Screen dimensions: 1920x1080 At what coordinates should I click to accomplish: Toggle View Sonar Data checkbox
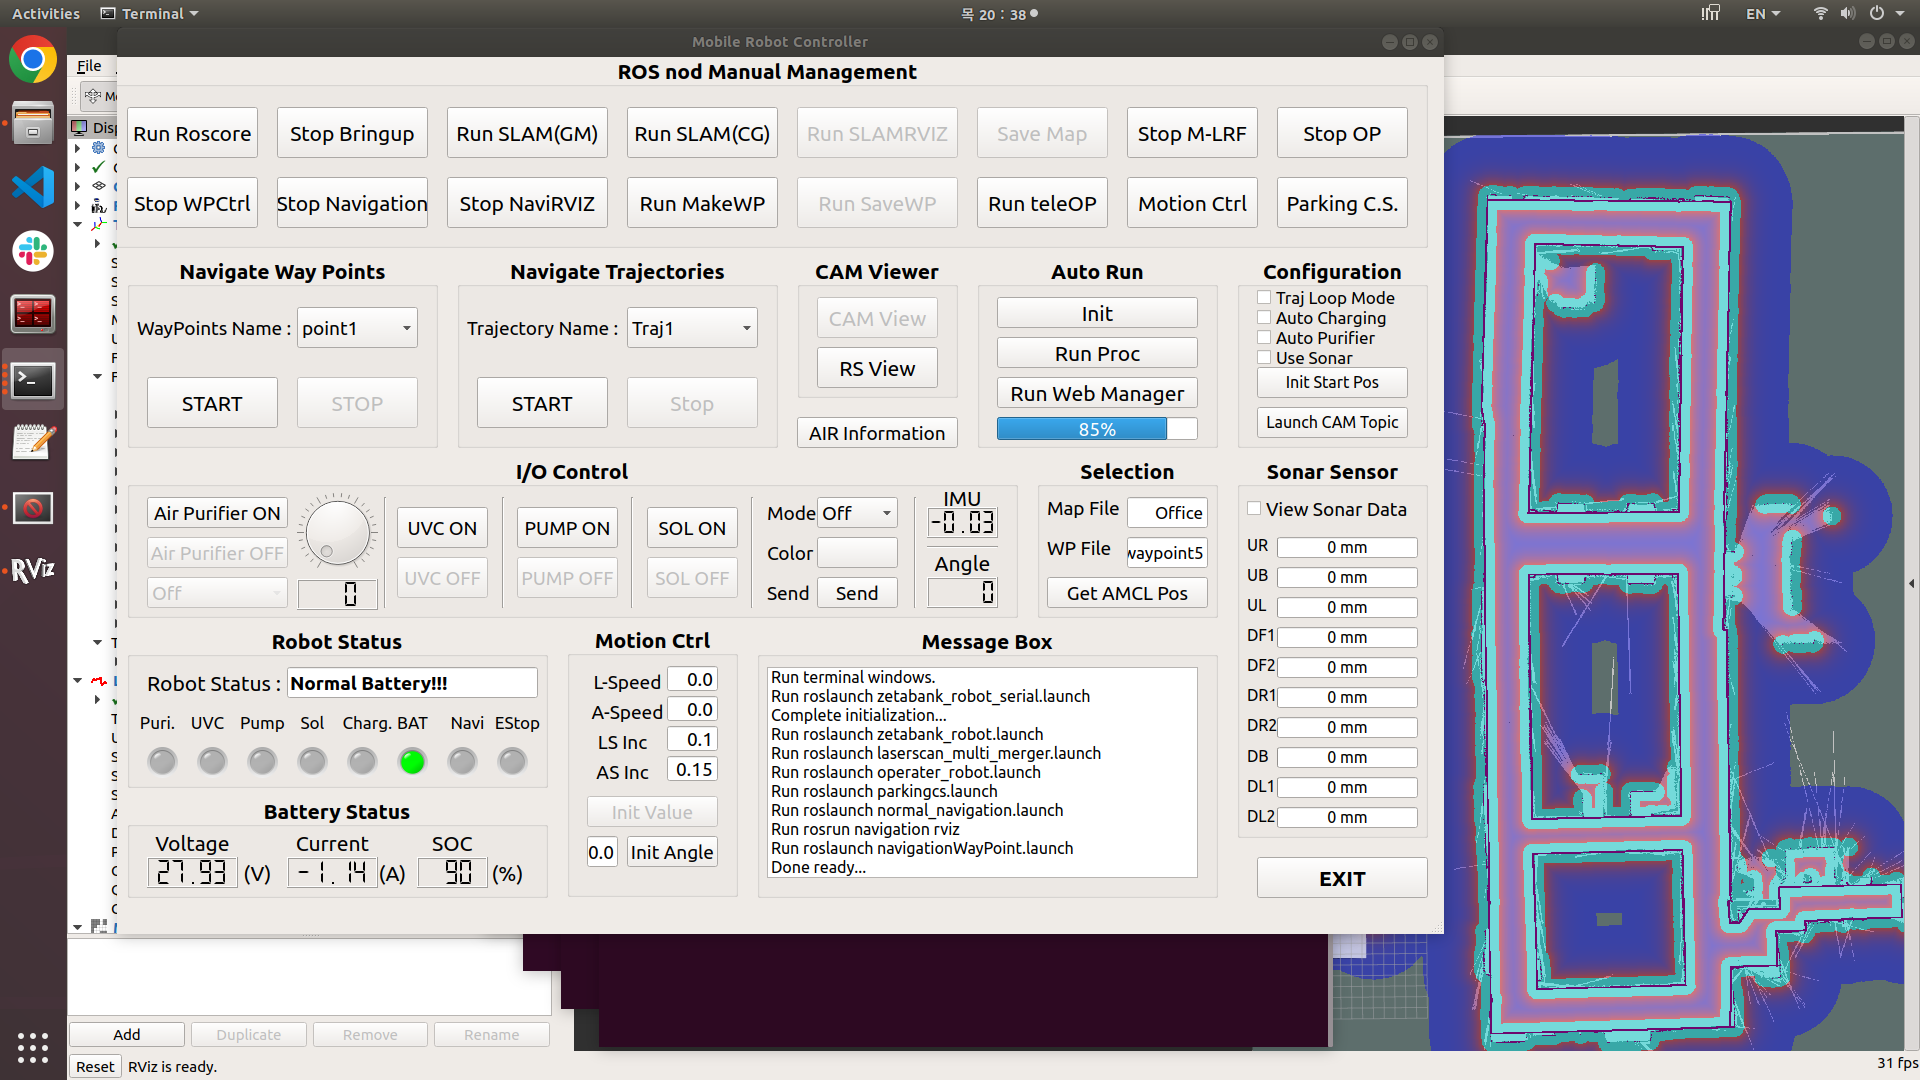[x=1254, y=509]
